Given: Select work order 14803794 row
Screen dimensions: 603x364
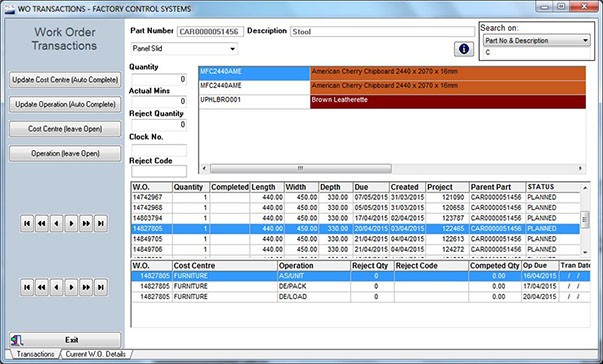Looking at the screenshot, I should [x=356, y=218].
